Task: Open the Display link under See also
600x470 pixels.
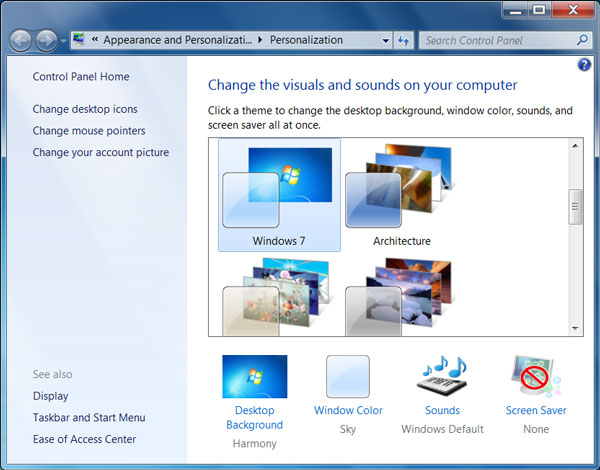Action: coord(51,396)
